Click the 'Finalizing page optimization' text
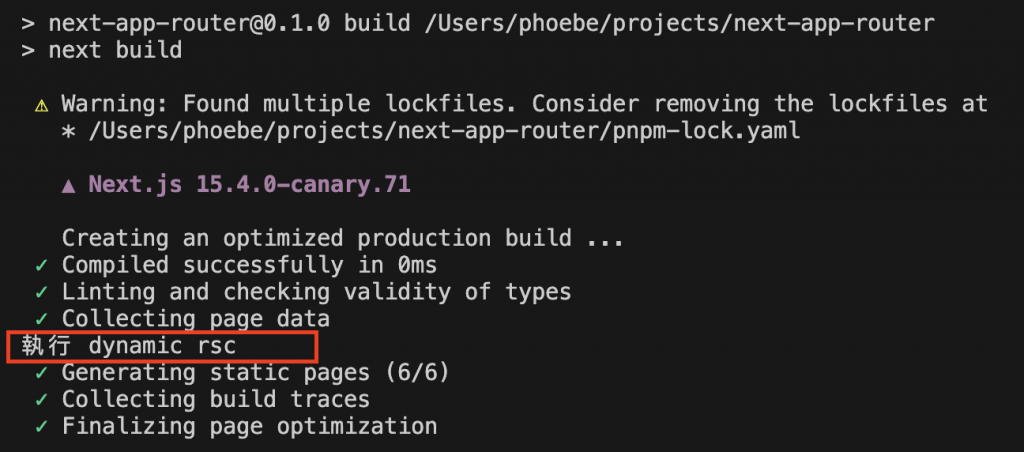1024x452 pixels. [x=249, y=427]
